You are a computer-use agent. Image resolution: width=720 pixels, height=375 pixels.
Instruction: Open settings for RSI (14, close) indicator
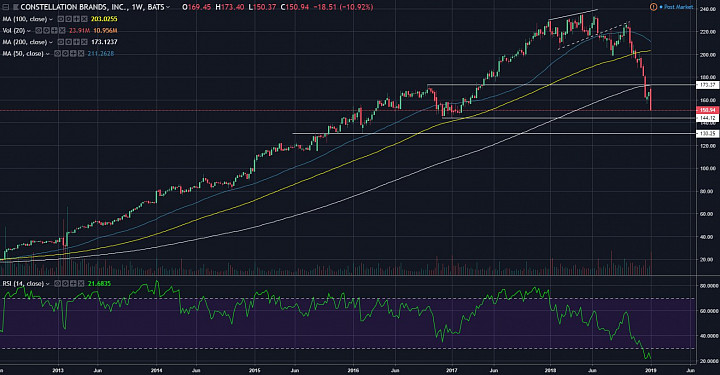tap(65, 284)
